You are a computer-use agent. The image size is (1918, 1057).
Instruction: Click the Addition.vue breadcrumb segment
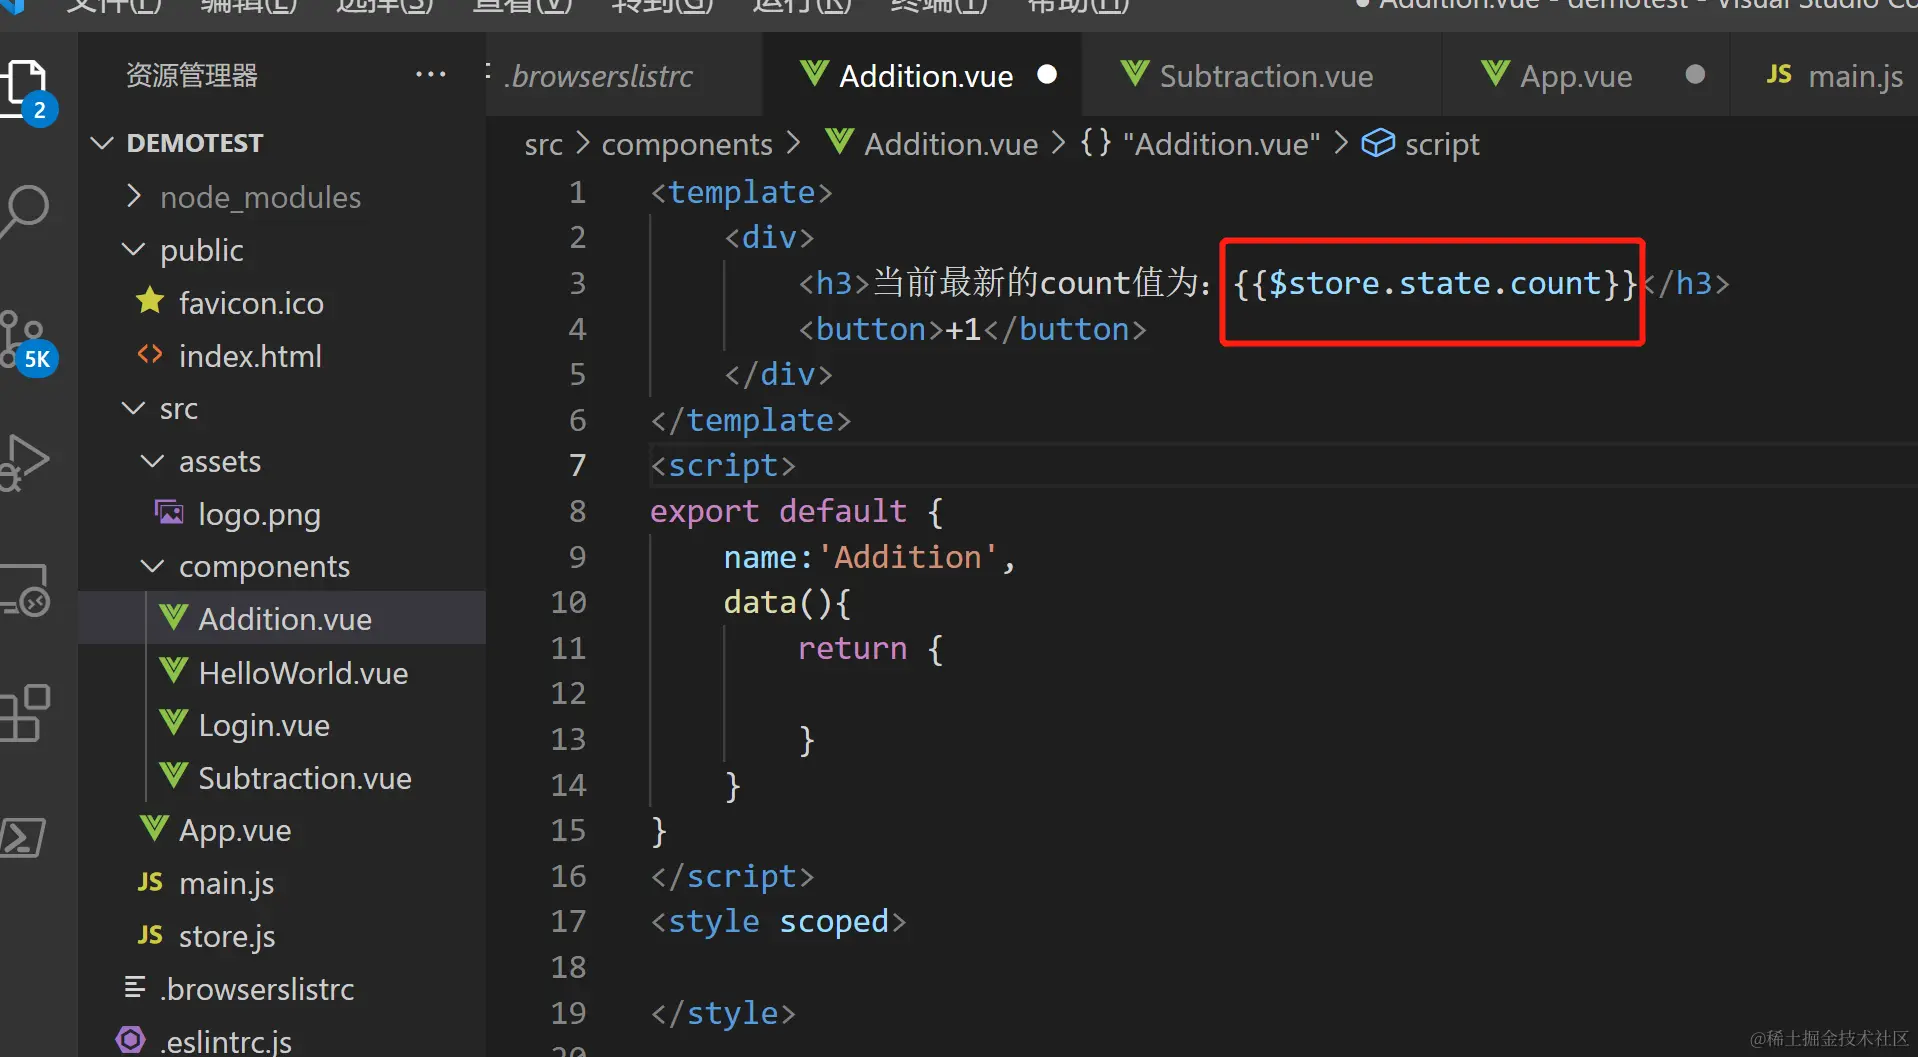(951, 144)
